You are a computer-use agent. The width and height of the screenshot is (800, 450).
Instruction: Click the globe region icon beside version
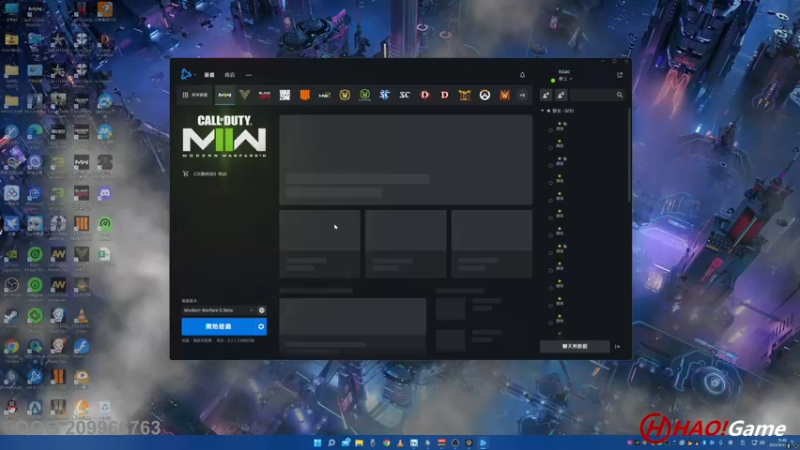point(262,310)
